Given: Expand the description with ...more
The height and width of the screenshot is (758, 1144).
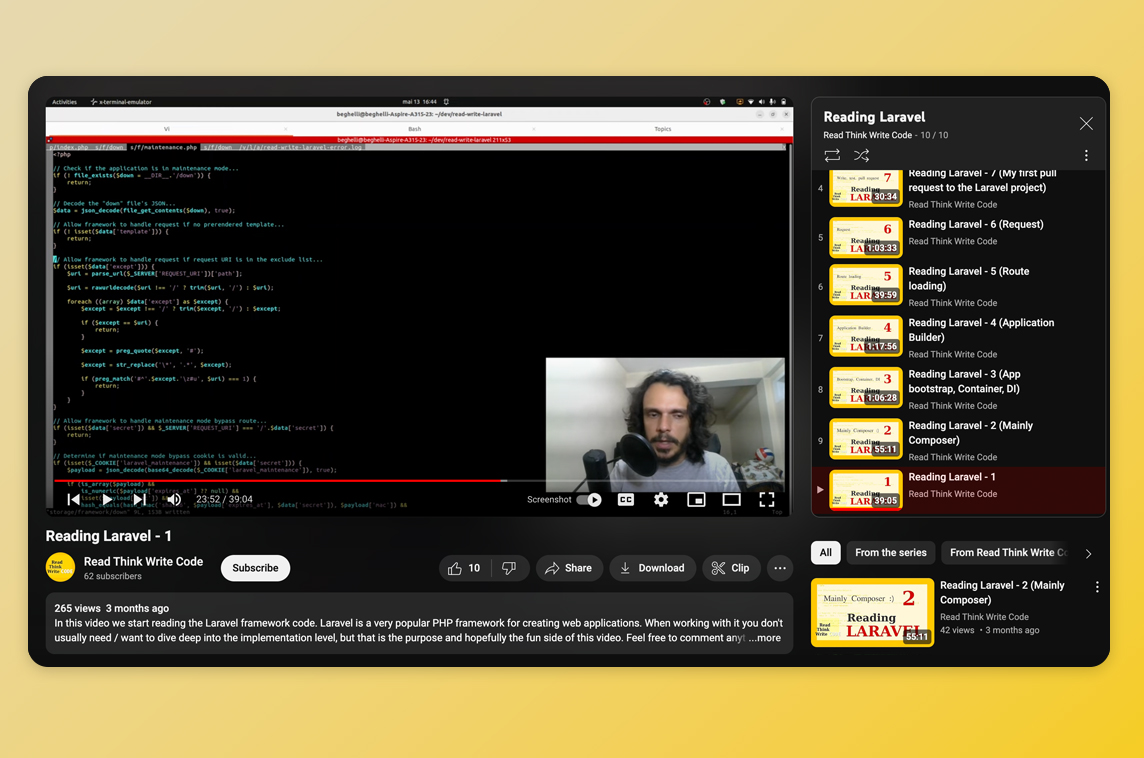Looking at the screenshot, I should pyautogui.click(x=765, y=638).
